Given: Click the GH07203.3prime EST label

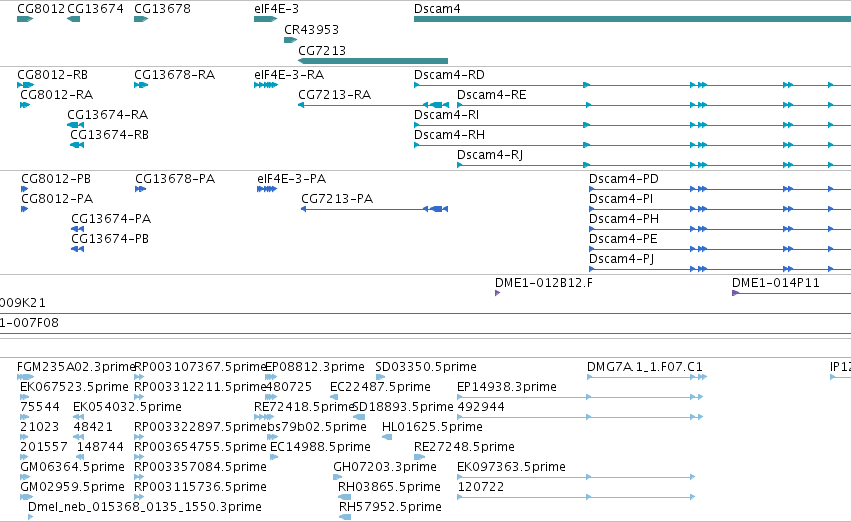Looking at the screenshot, I should [x=385, y=467].
